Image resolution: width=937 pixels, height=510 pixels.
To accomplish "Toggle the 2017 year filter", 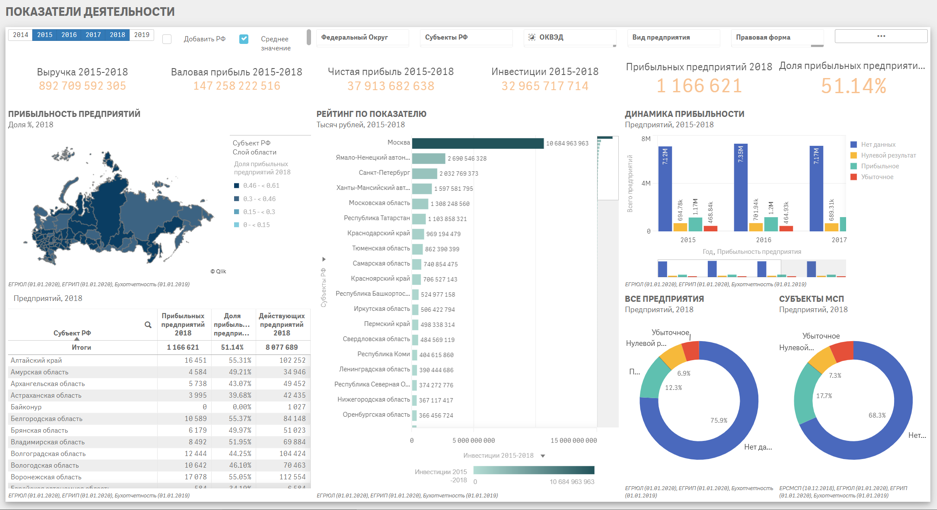I will point(93,35).
